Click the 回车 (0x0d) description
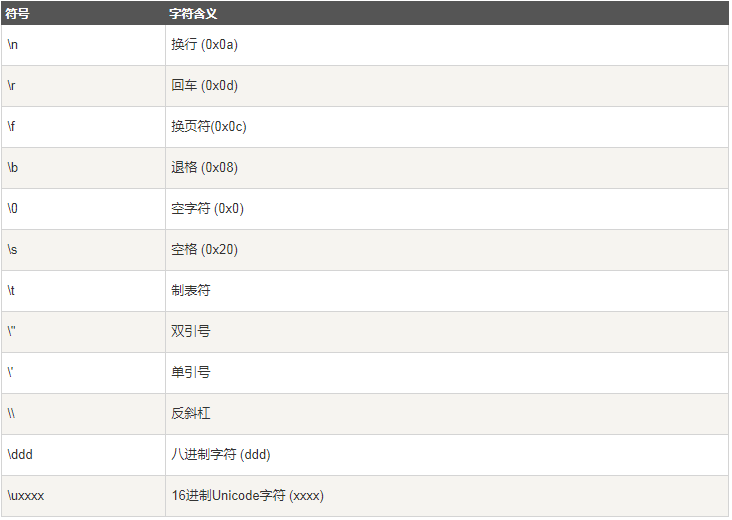 tap(204, 85)
